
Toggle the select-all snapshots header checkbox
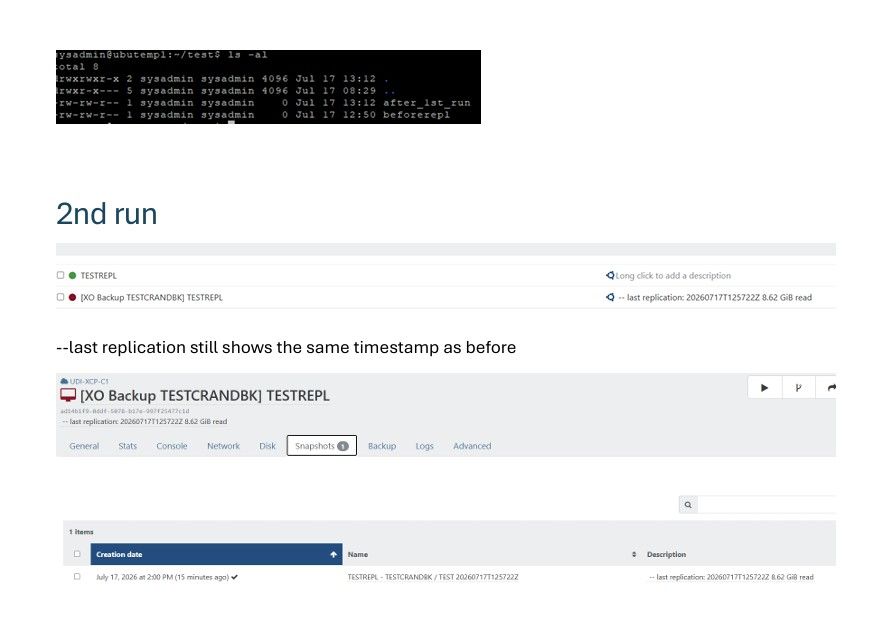[77, 554]
